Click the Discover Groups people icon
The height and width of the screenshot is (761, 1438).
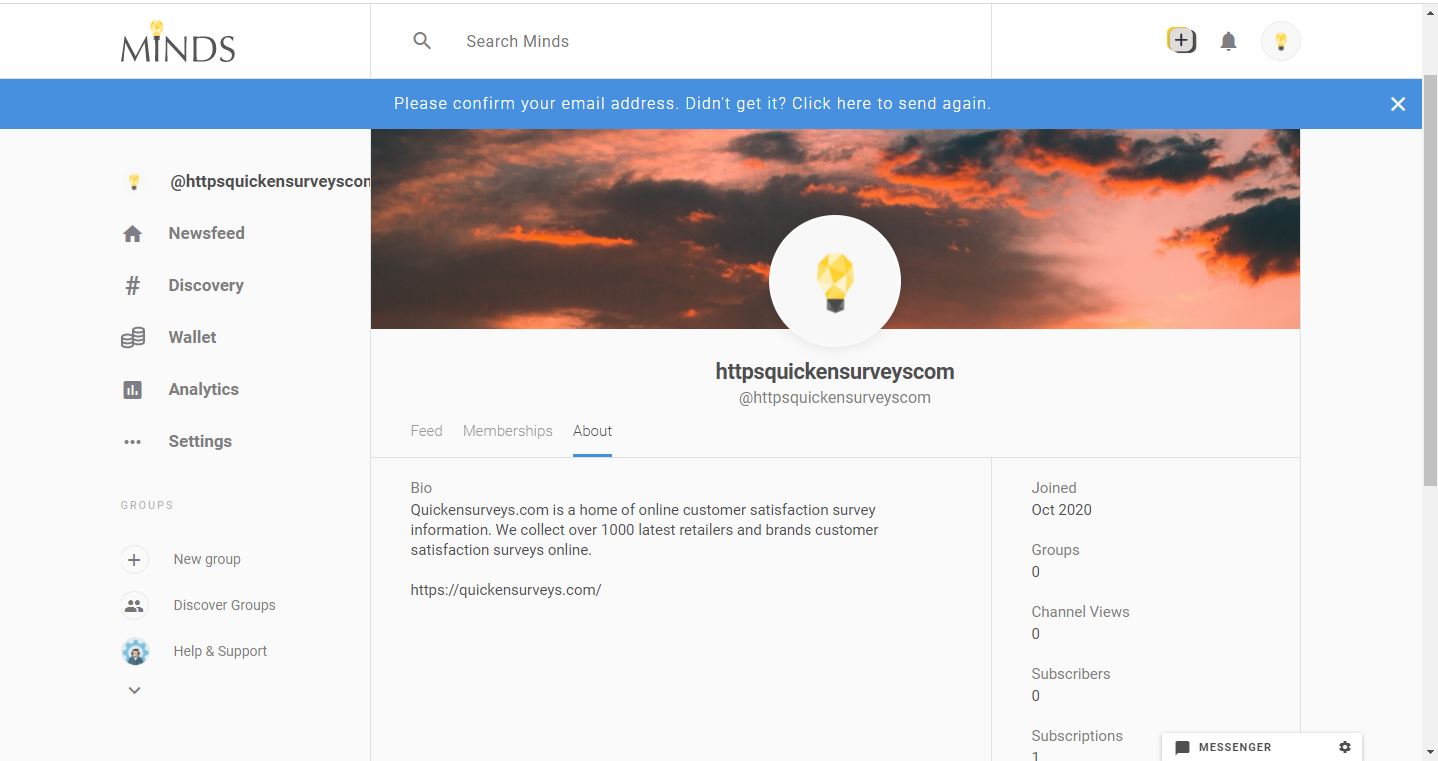point(135,605)
